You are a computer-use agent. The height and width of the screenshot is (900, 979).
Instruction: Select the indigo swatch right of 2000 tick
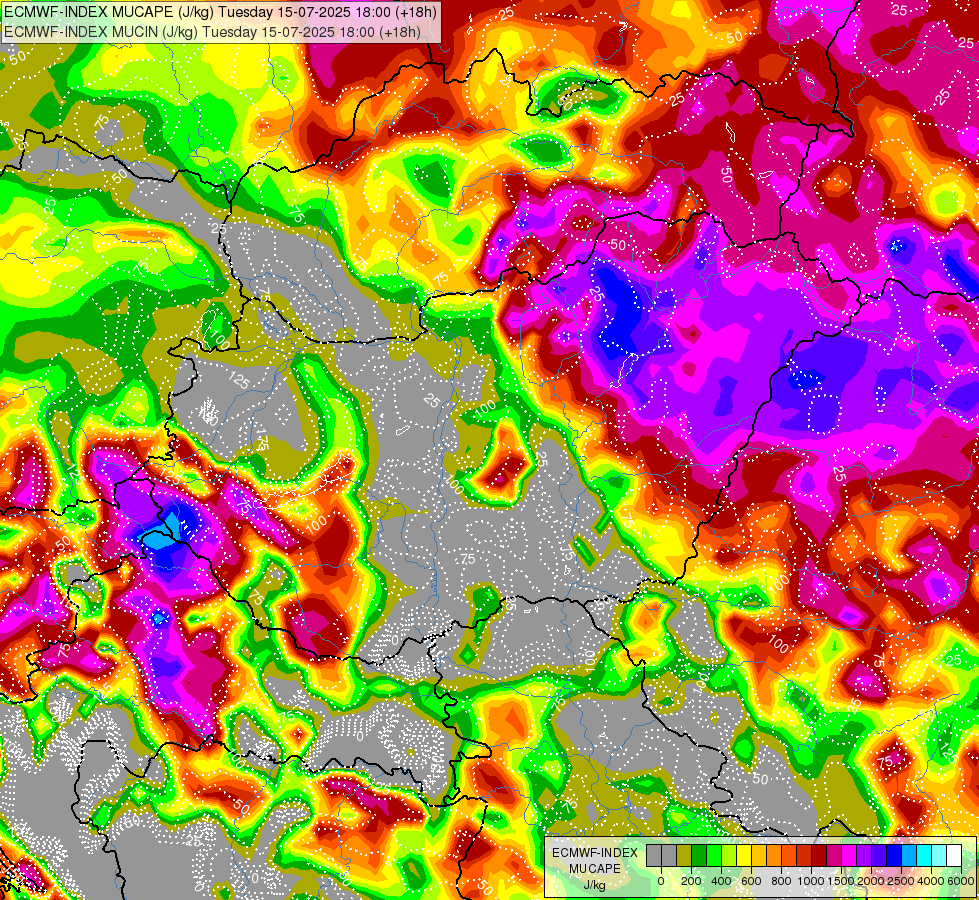[x=879, y=856]
